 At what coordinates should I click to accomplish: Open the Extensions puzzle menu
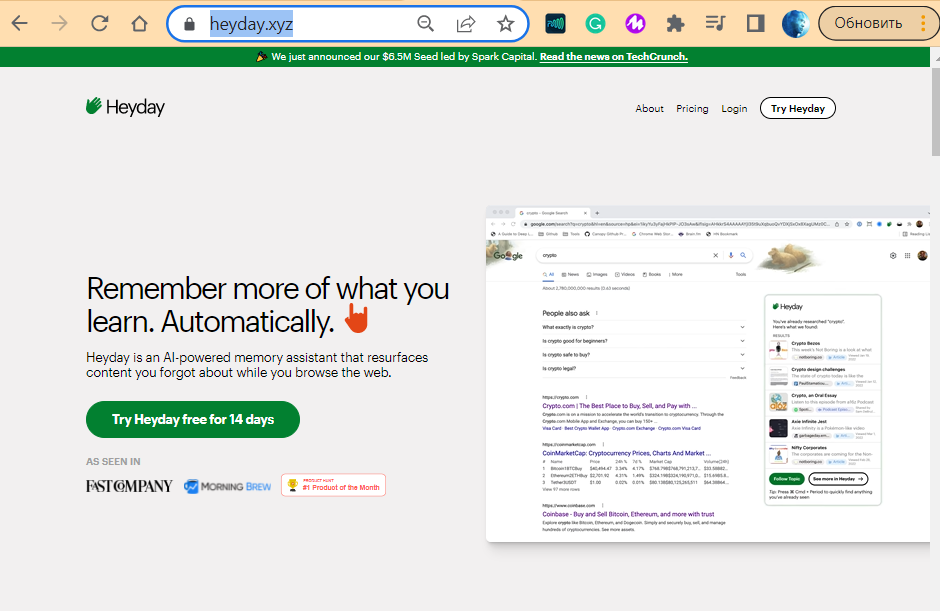coord(676,23)
